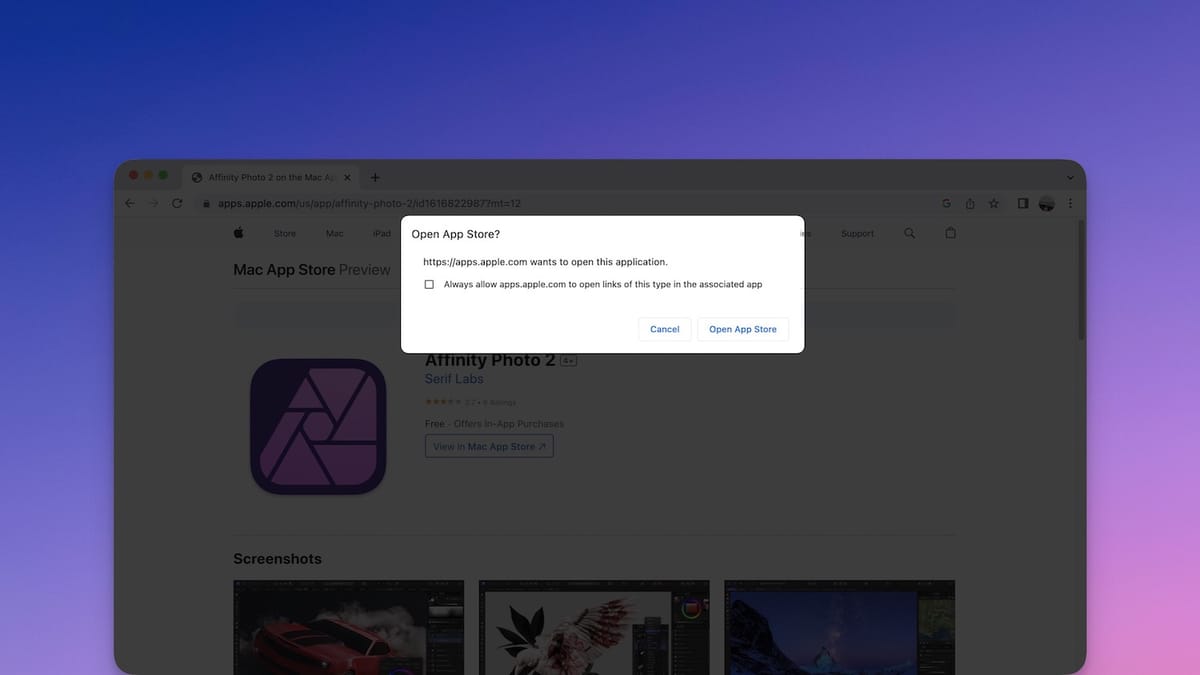Enable Always allow apps.apple.com checkbox

point(429,285)
